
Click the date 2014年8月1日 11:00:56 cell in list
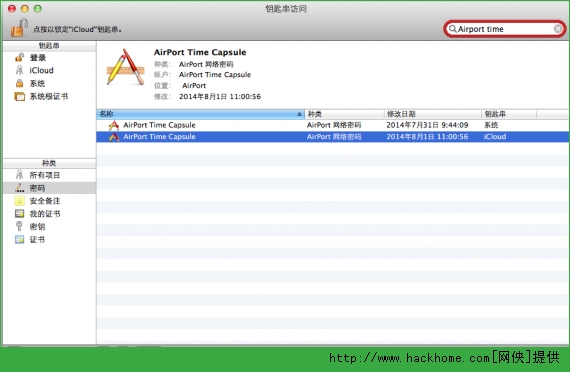[427, 137]
